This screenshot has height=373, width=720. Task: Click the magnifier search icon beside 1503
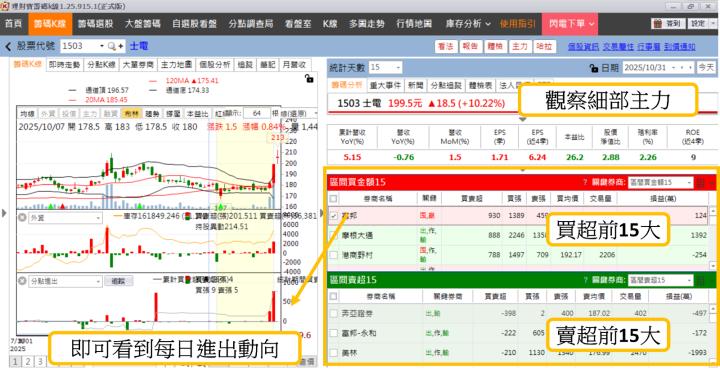click(112, 46)
